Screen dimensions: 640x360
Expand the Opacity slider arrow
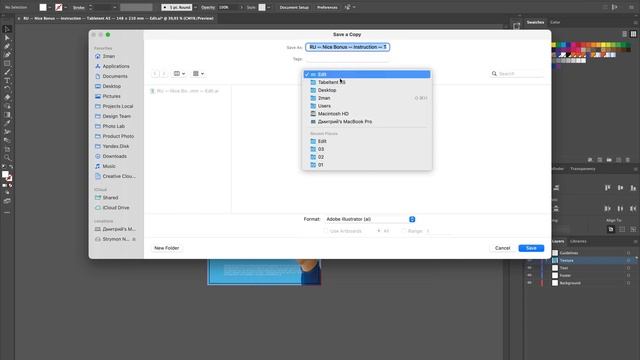[241, 7]
